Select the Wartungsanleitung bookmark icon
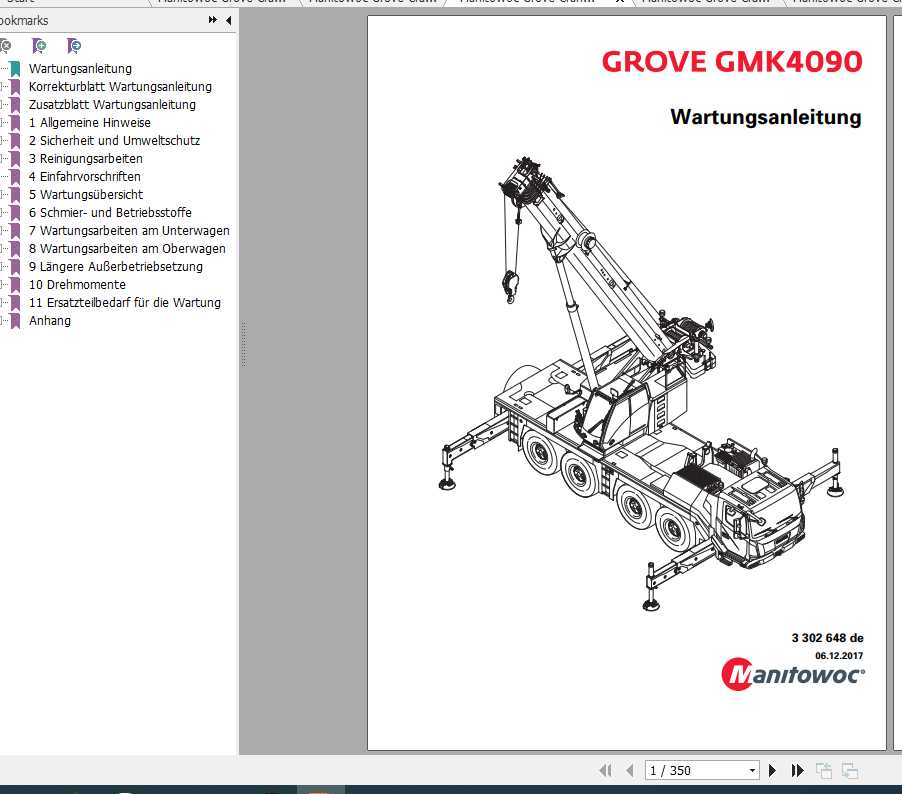The image size is (902, 794). tap(14, 68)
